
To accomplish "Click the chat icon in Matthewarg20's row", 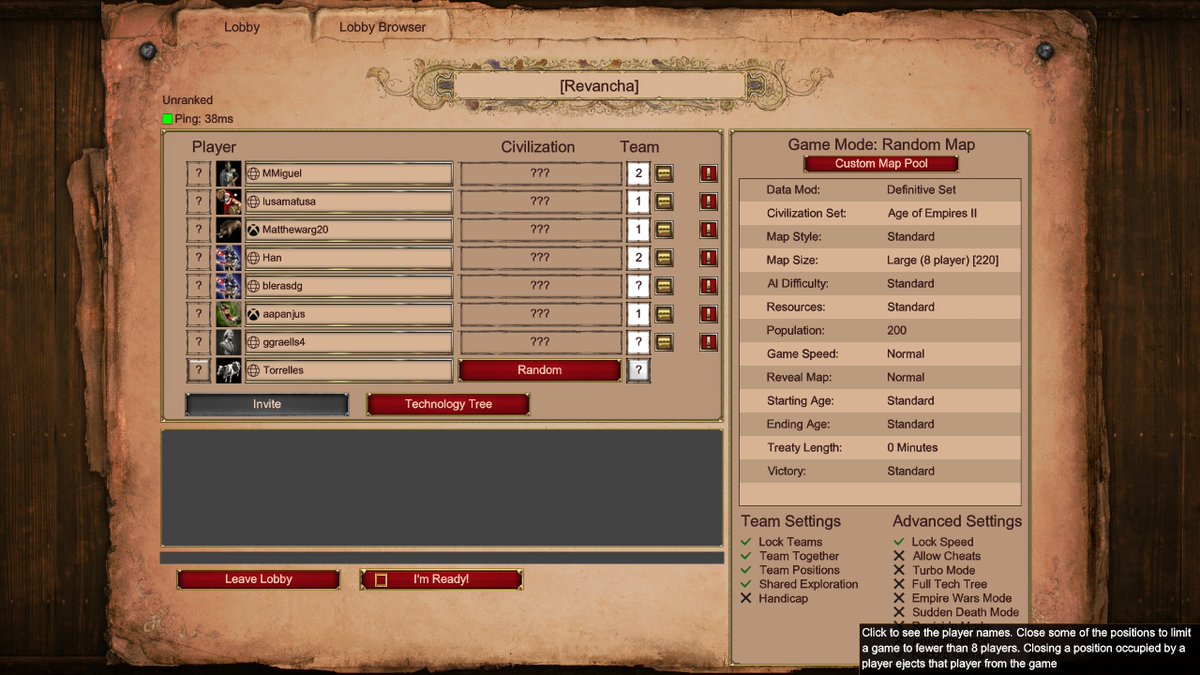I will click(x=664, y=230).
